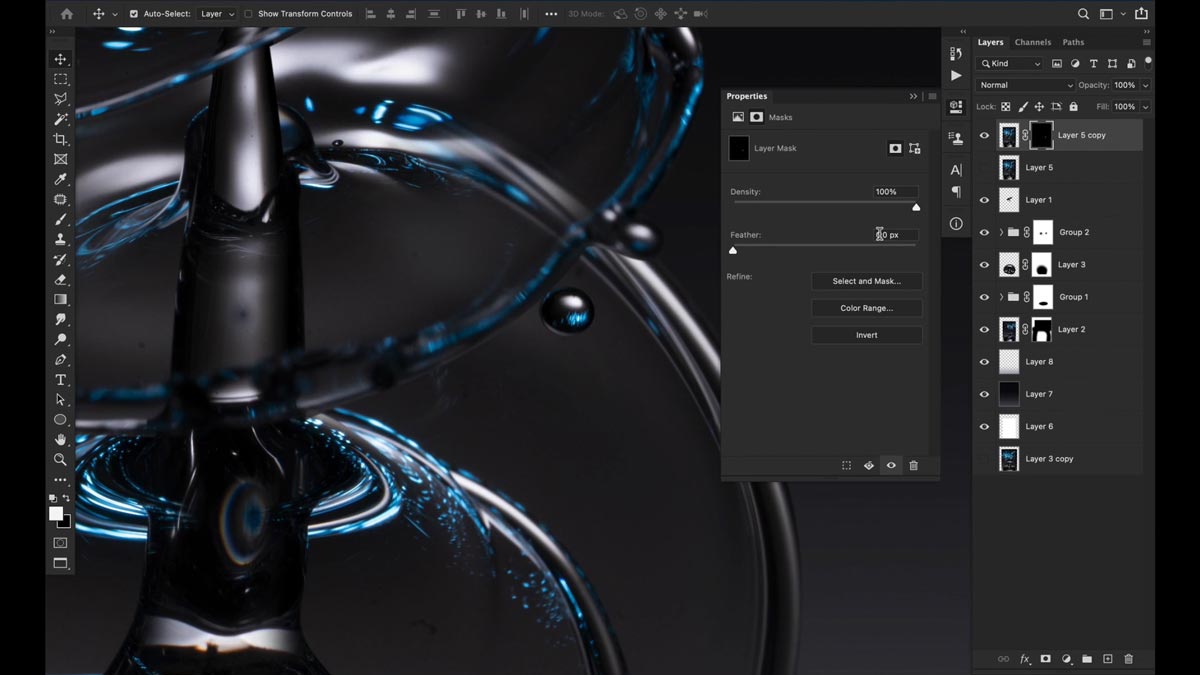Switch to the Layers tab
Image resolution: width=1200 pixels, height=675 pixels.
tap(990, 42)
